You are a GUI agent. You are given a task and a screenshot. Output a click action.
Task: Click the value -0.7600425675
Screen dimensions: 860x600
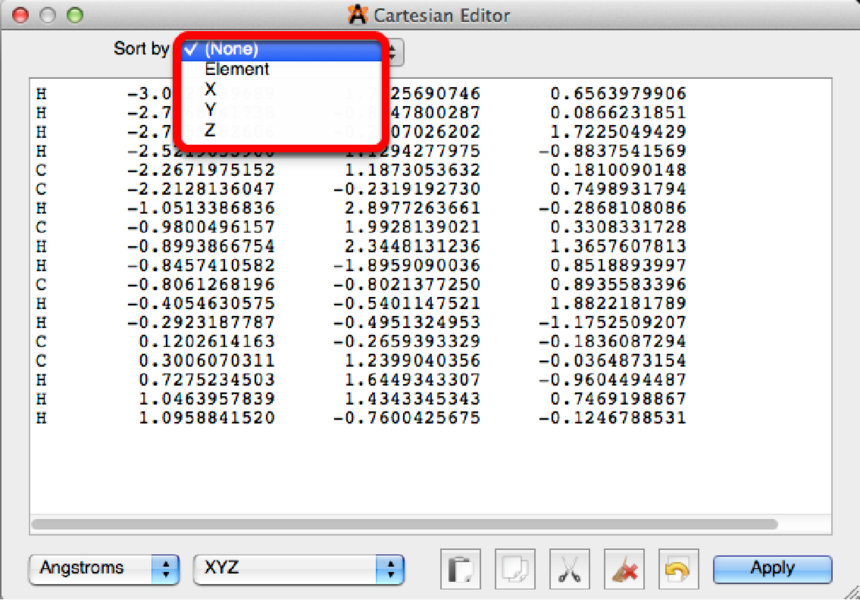click(407, 418)
